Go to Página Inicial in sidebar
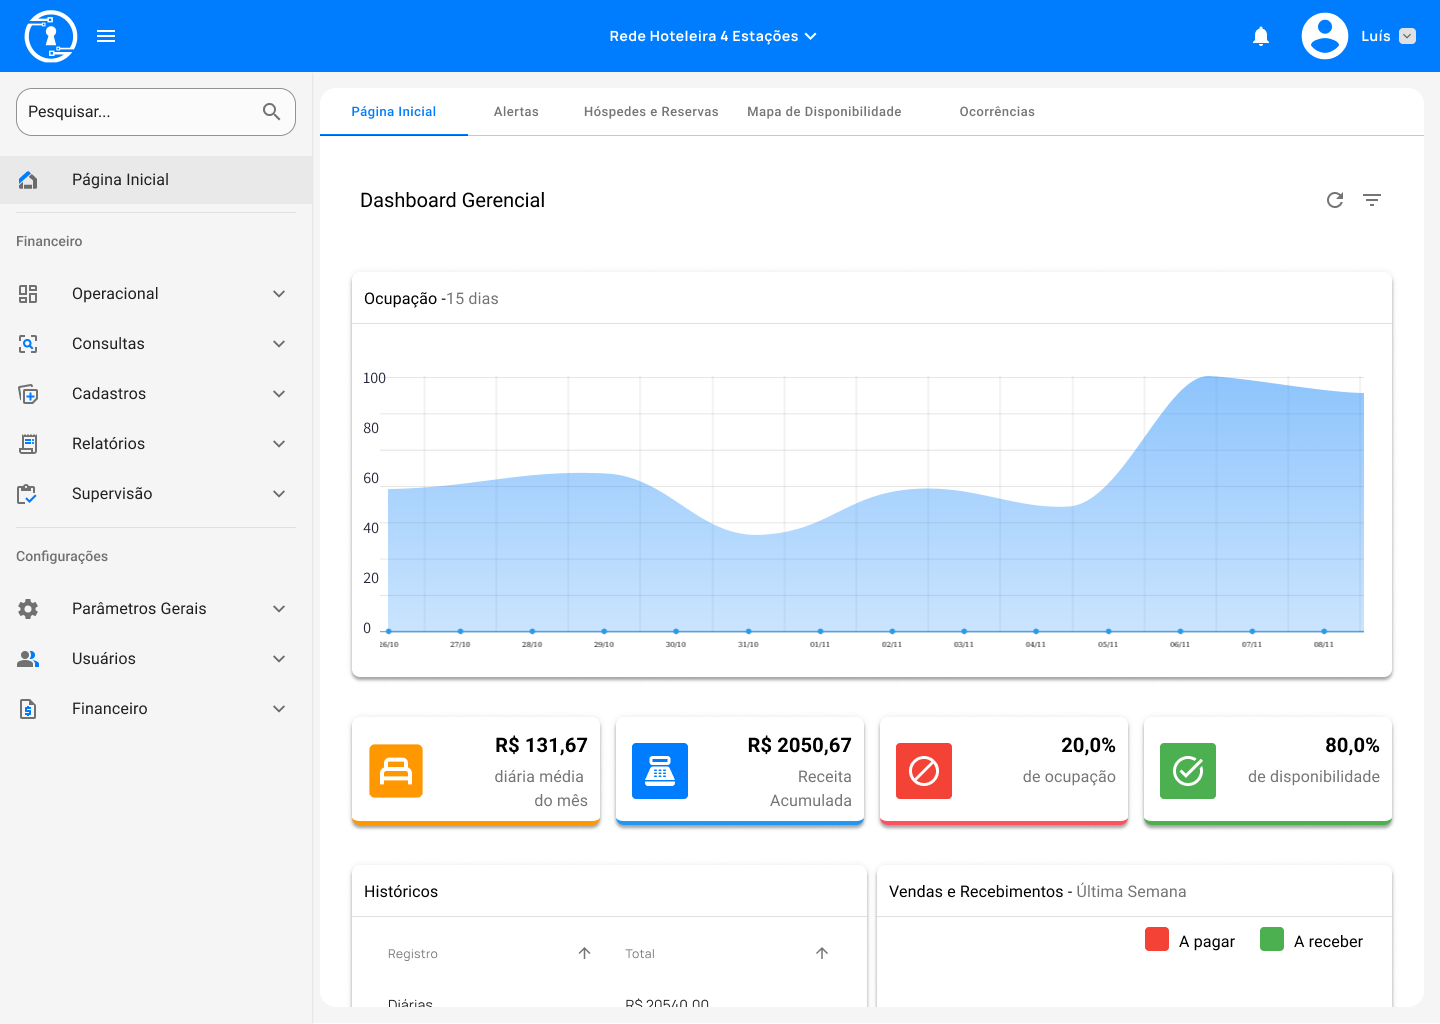Viewport: 1440px width, 1024px height. 120,180
